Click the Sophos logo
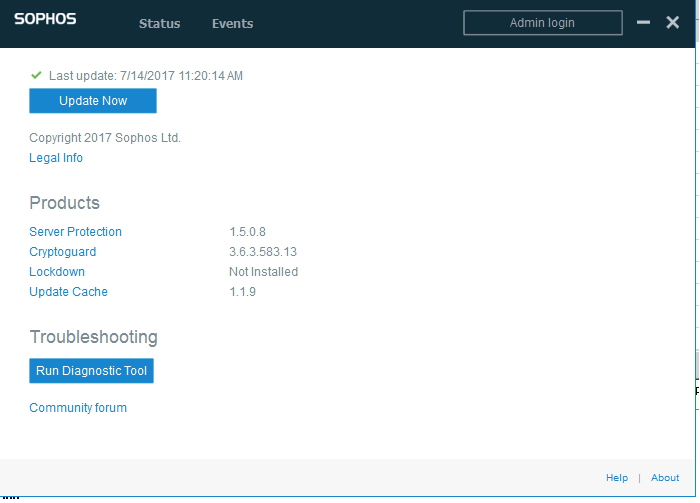700x503 pixels. click(x=45, y=19)
